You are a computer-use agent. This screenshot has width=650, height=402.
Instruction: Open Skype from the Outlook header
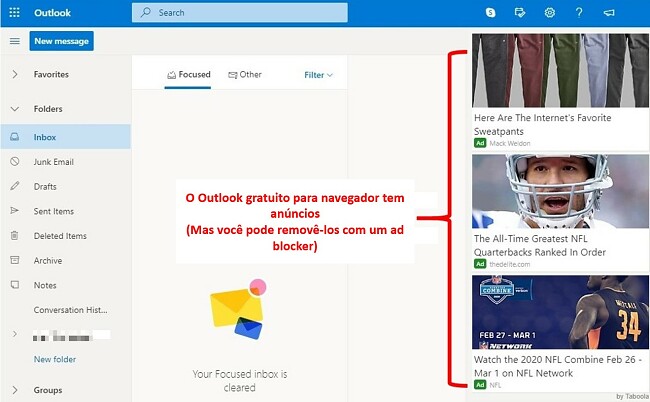point(490,13)
